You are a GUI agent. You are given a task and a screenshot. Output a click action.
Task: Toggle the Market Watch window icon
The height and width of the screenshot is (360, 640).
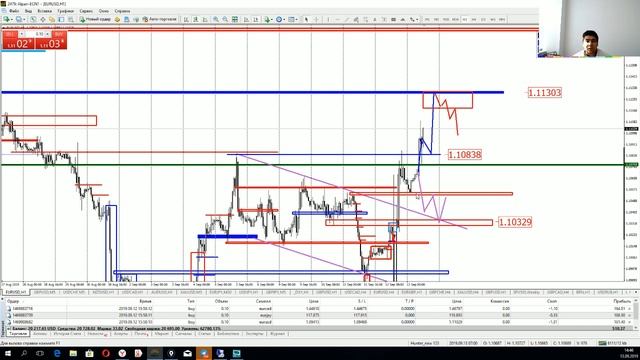(x=33, y=19)
